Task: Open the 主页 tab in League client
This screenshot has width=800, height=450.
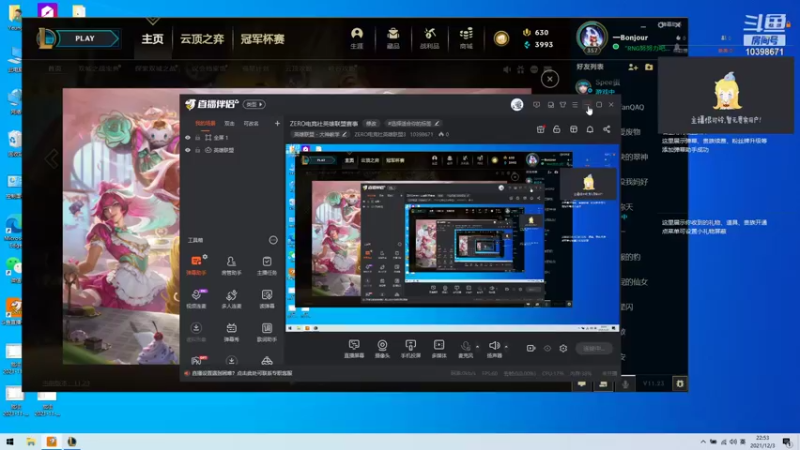Action: 152,39
